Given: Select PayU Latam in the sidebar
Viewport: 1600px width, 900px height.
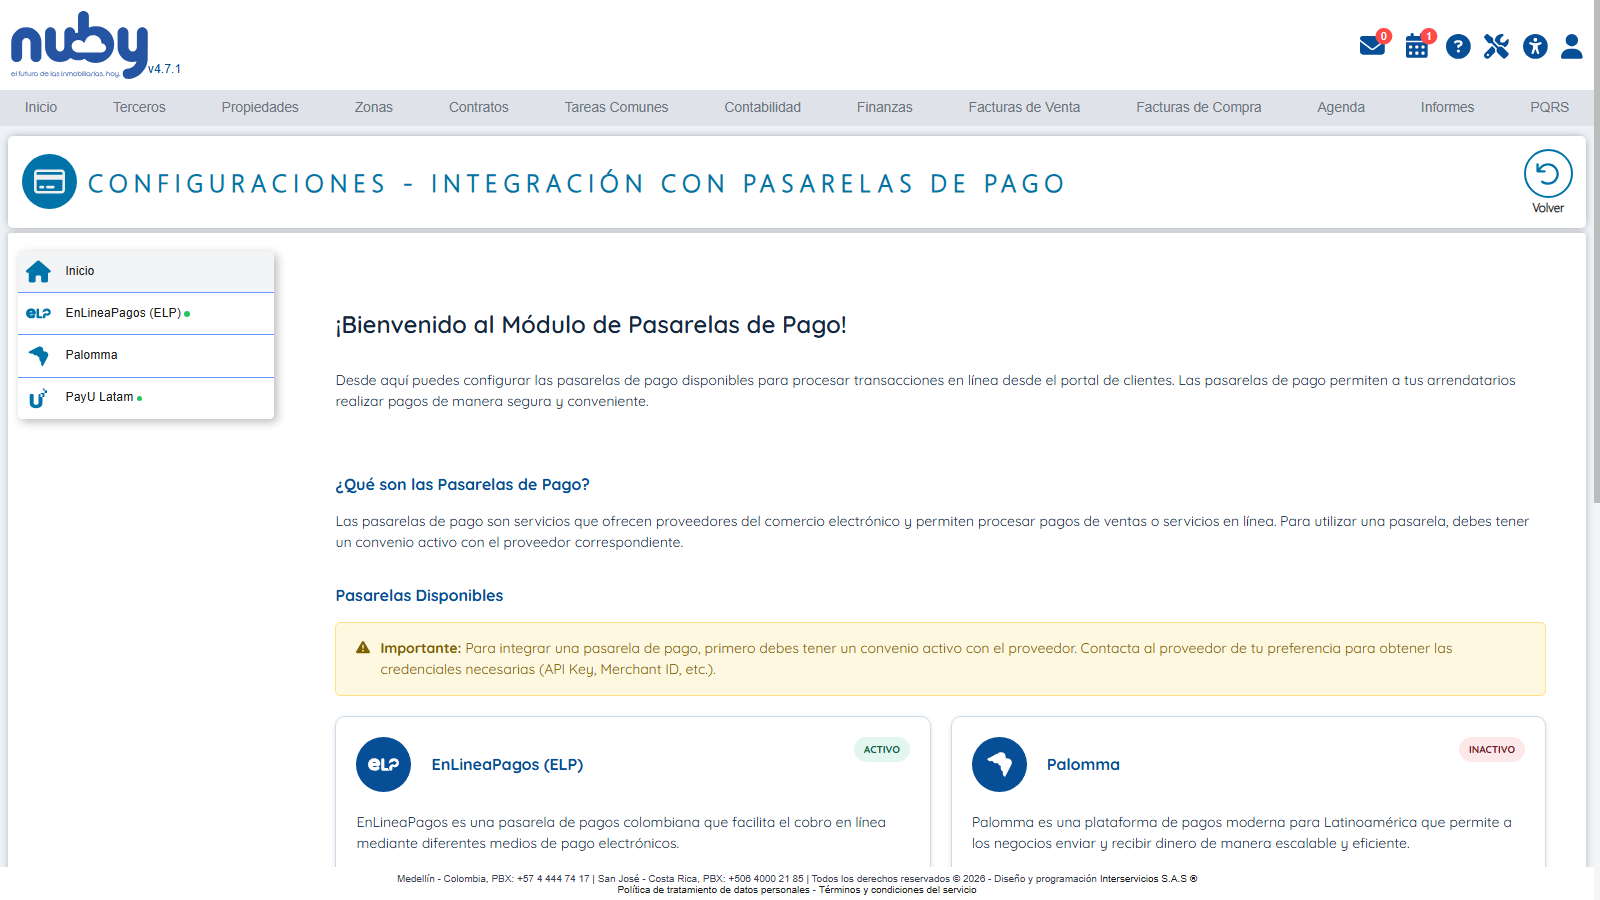Looking at the screenshot, I should (x=146, y=398).
